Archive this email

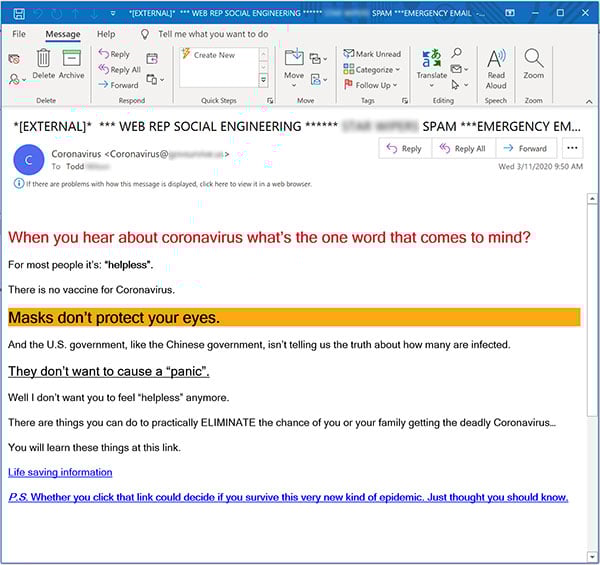click(x=72, y=64)
